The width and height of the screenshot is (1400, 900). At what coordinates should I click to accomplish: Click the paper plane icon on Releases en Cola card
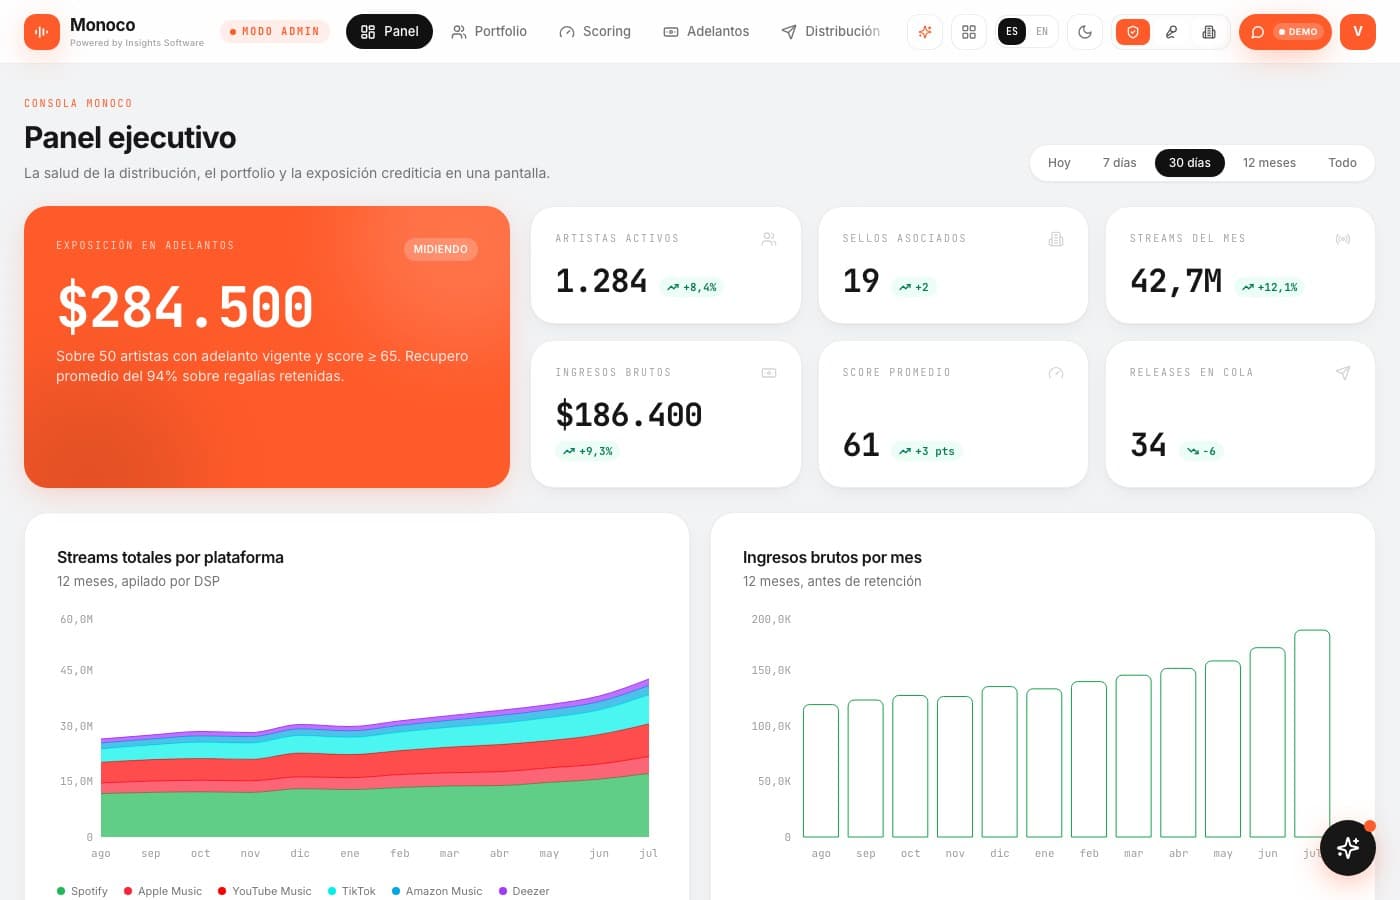(x=1343, y=373)
